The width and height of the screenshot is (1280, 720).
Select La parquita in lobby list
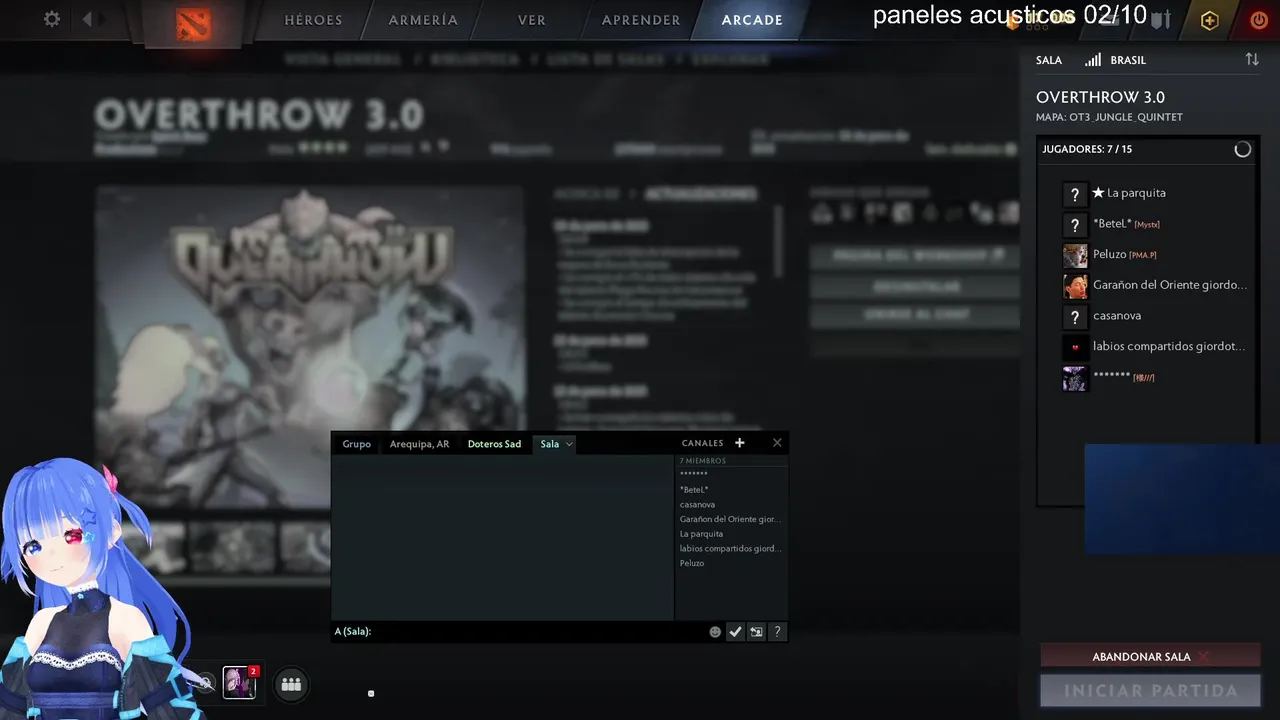point(1136,193)
